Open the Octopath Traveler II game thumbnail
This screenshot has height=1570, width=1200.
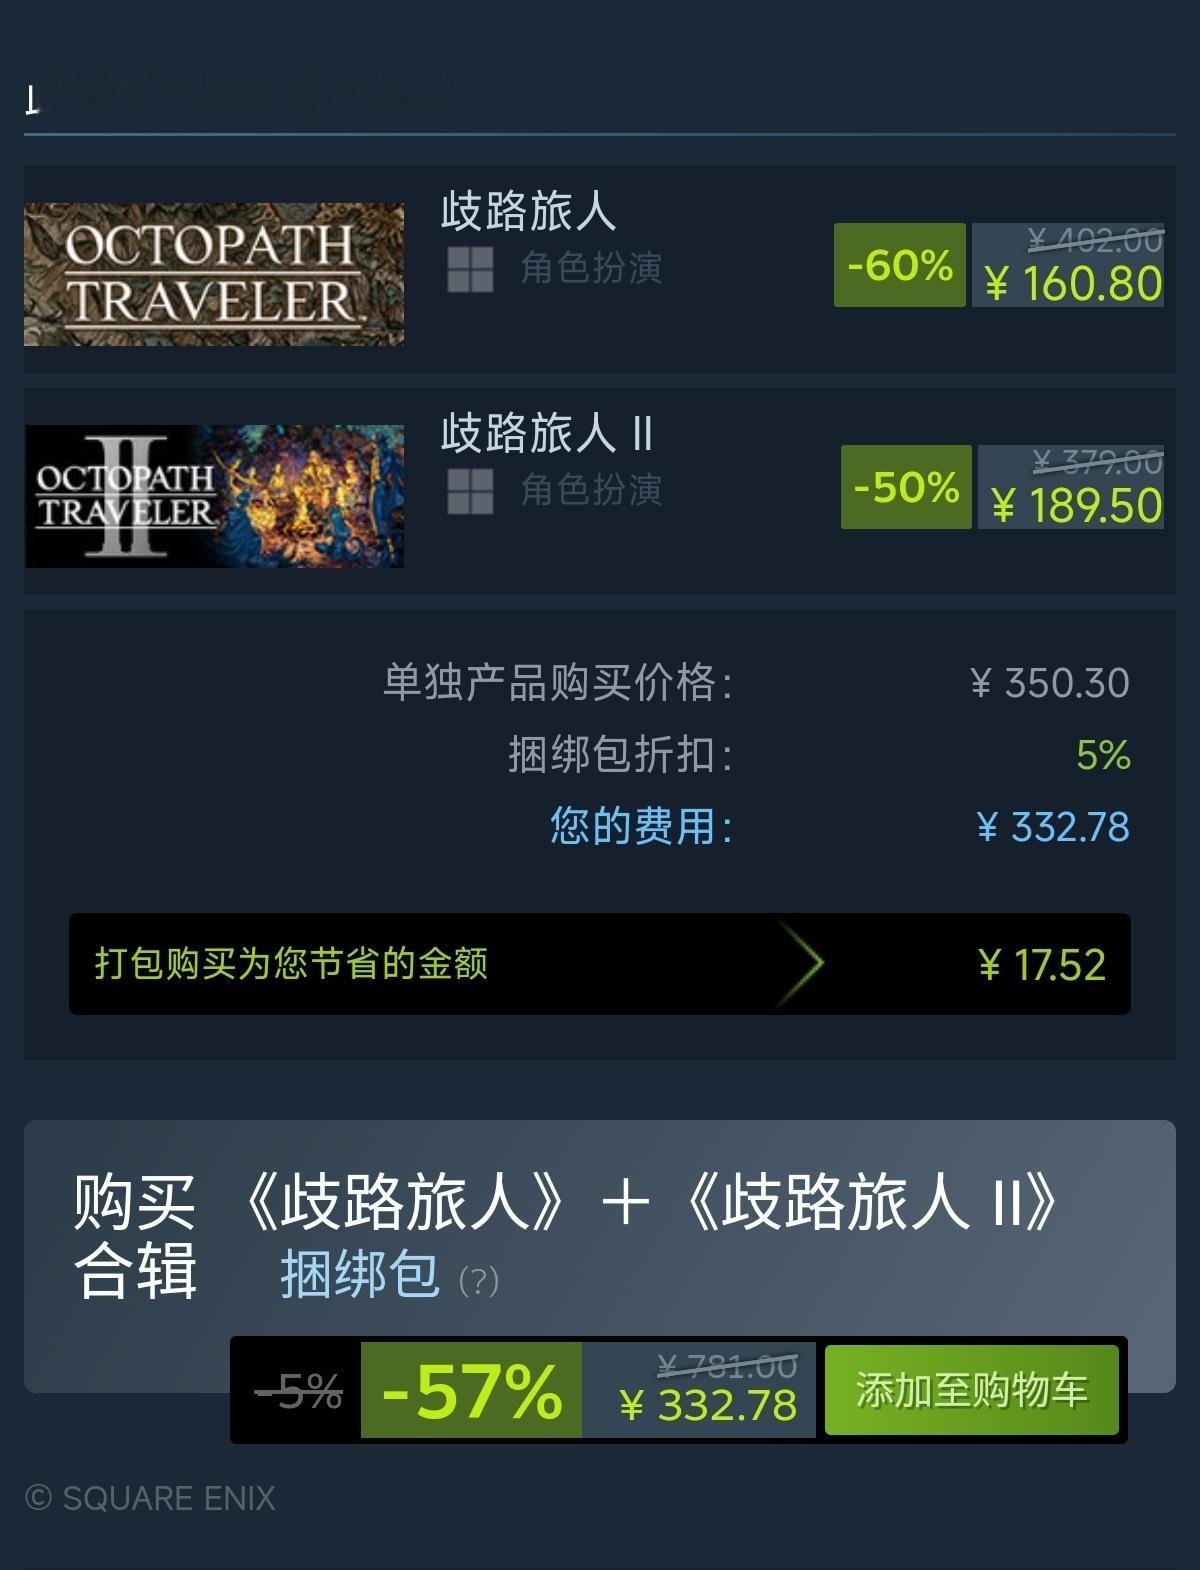(214, 496)
